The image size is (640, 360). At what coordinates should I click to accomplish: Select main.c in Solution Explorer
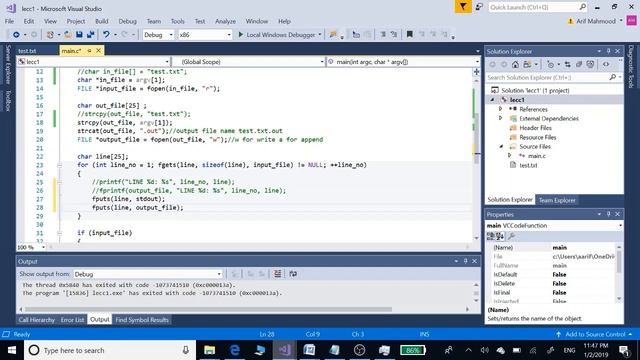pyautogui.click(x=536, y=156)
